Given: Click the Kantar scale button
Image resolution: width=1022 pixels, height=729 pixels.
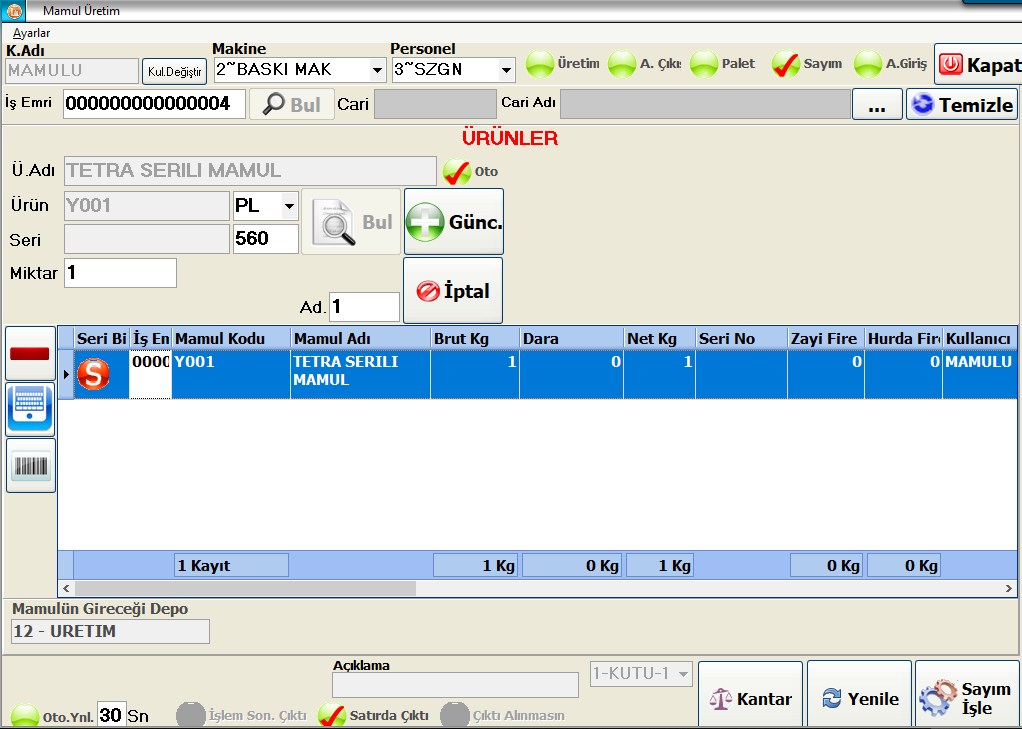Looking at the screenshot, I should [x=750, y=699].
